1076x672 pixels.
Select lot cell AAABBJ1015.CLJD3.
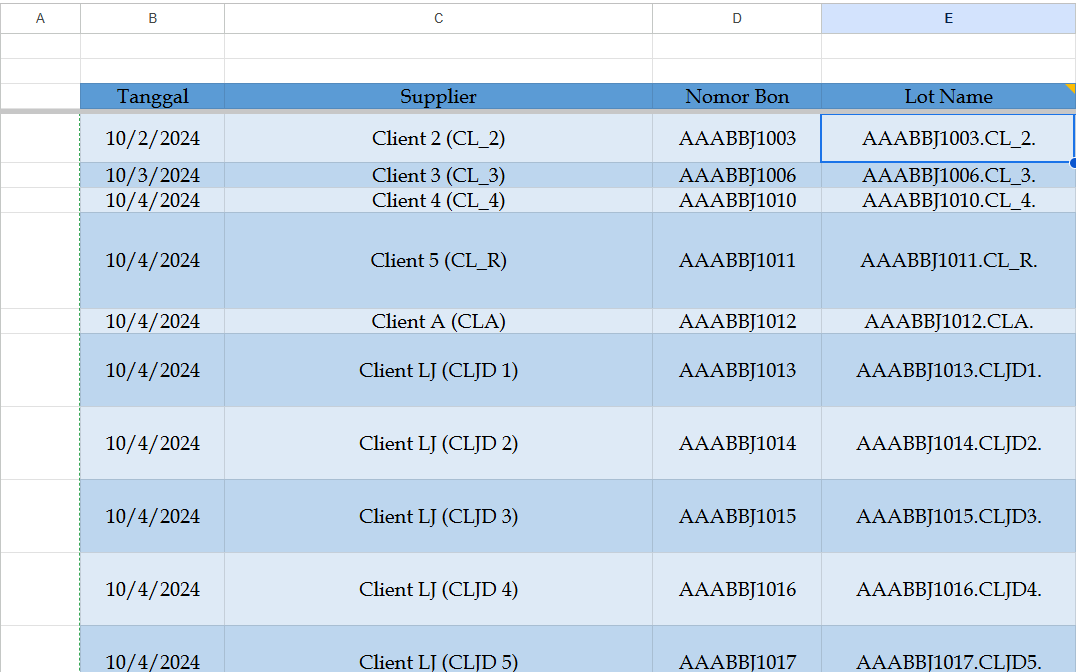pos(948,516)
